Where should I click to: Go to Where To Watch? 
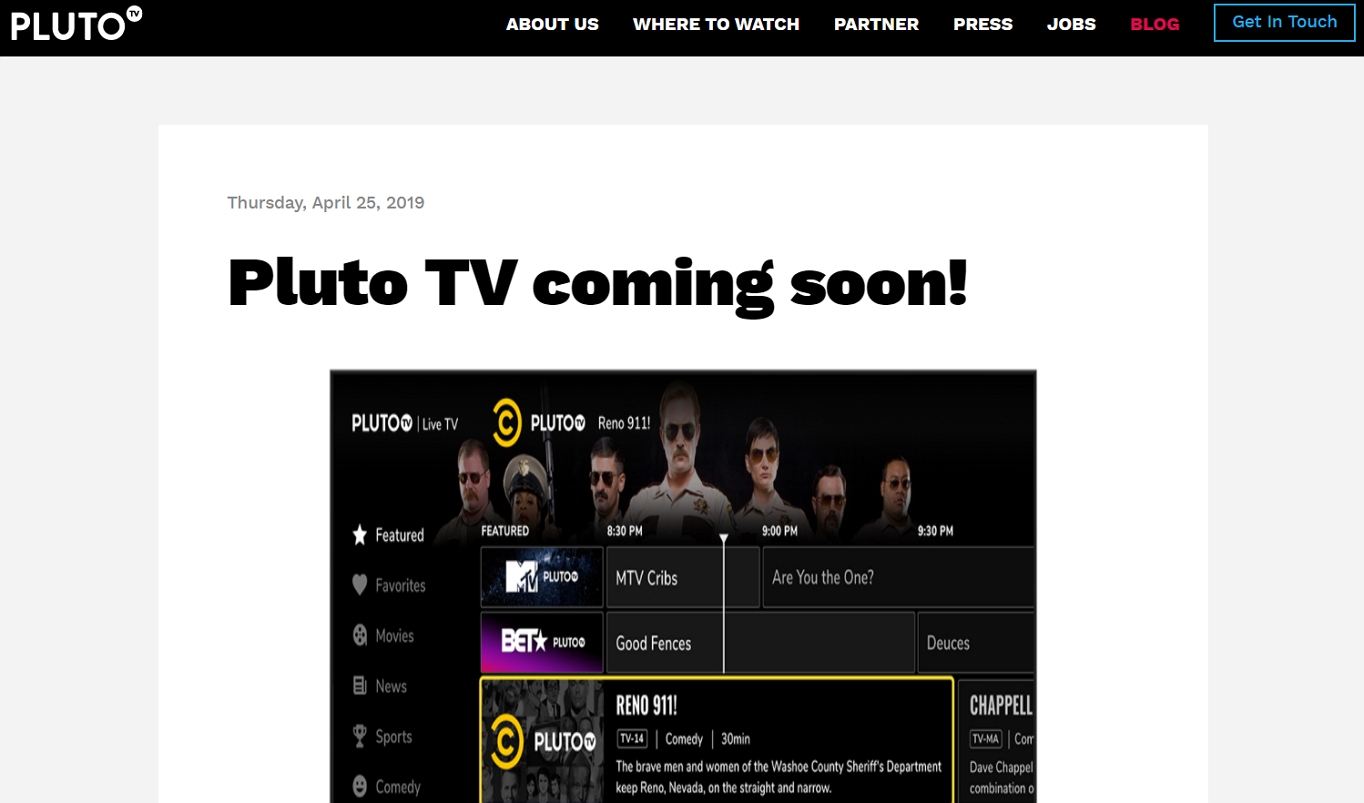(716, 24)
